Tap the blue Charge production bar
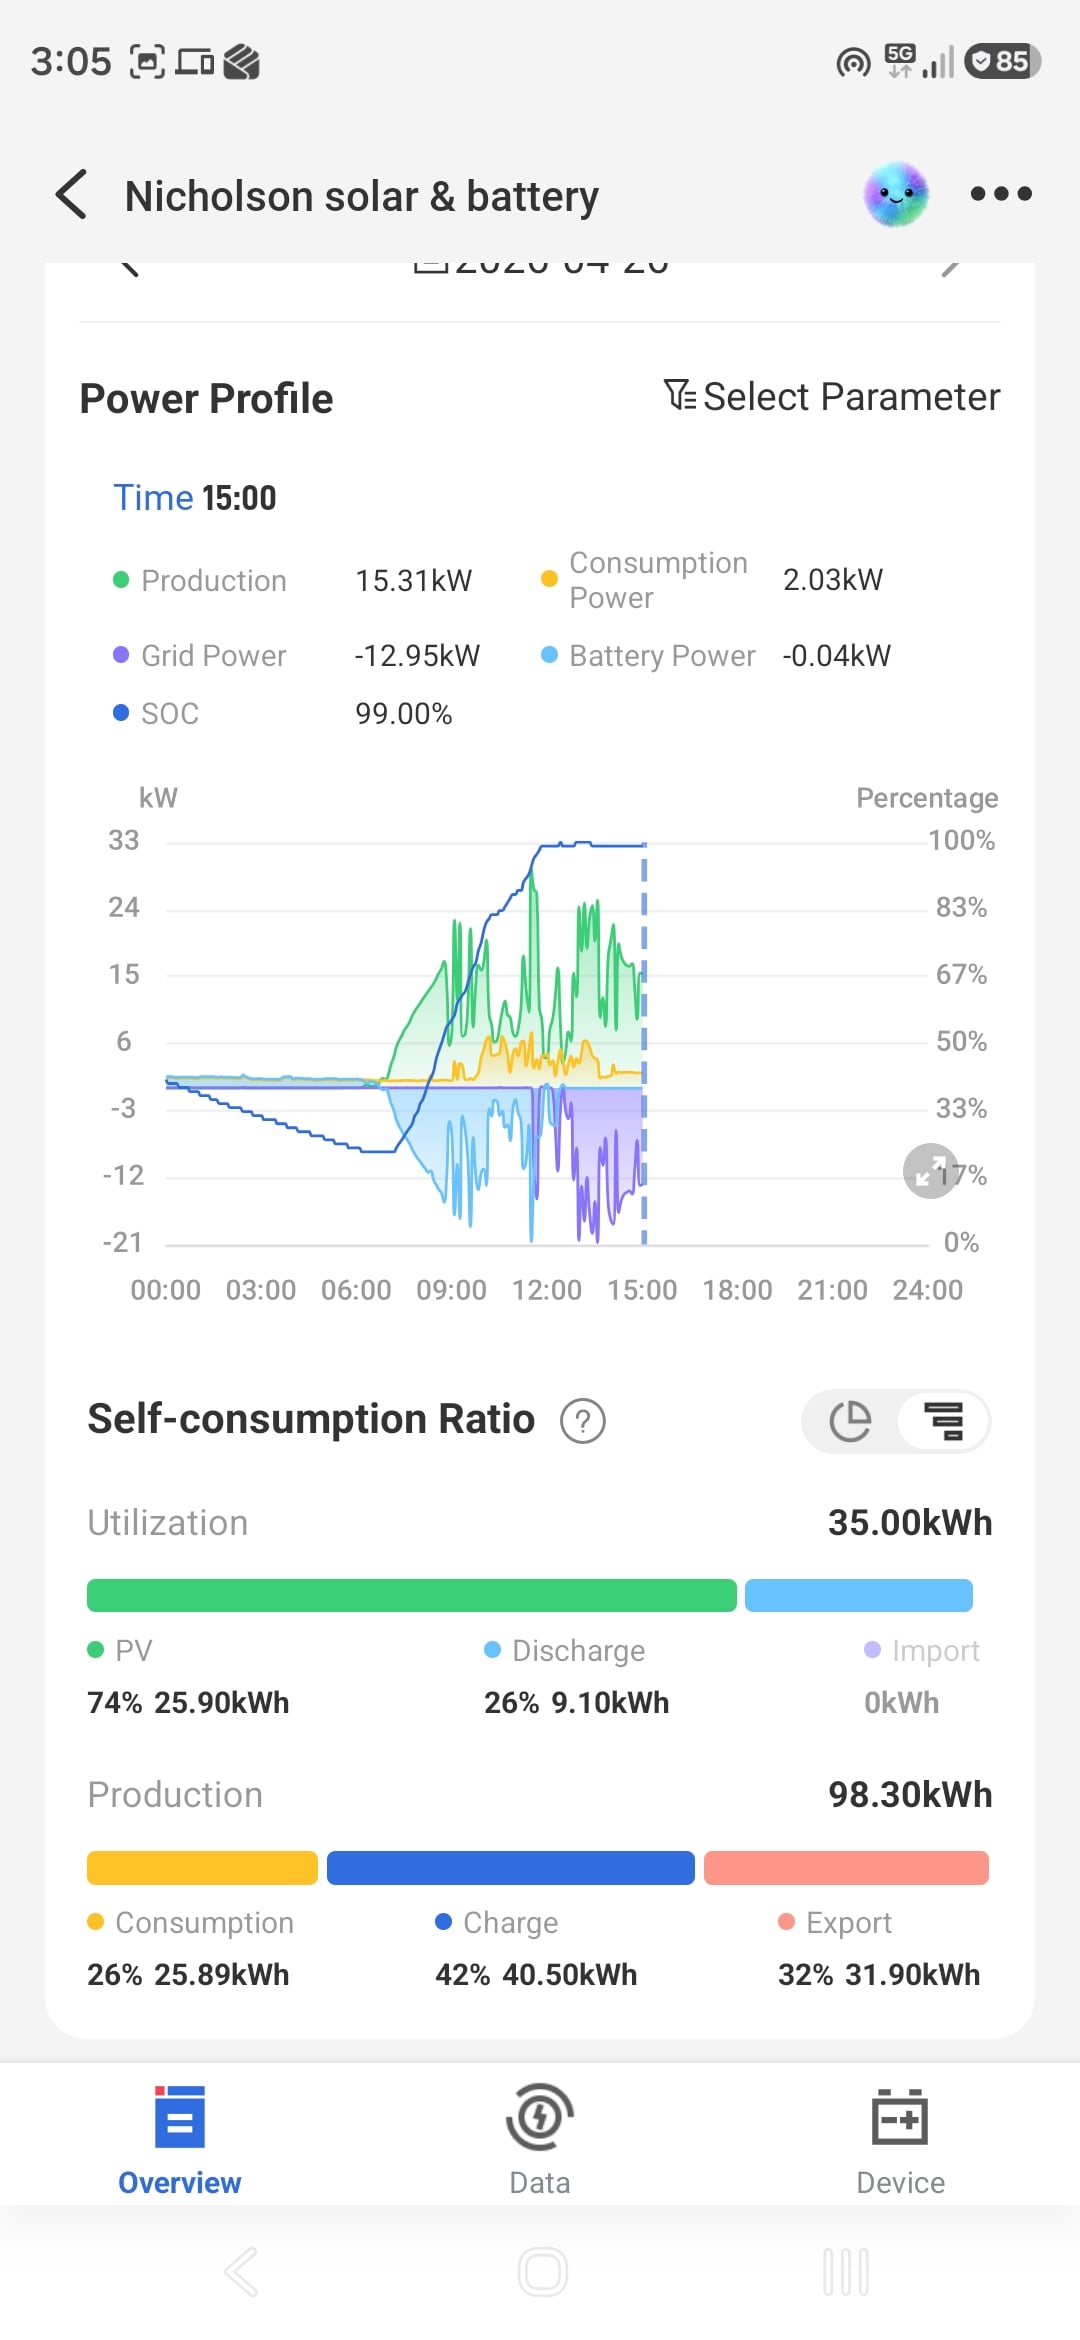The image size is (1080, 2340). (x=510, y=1868)
